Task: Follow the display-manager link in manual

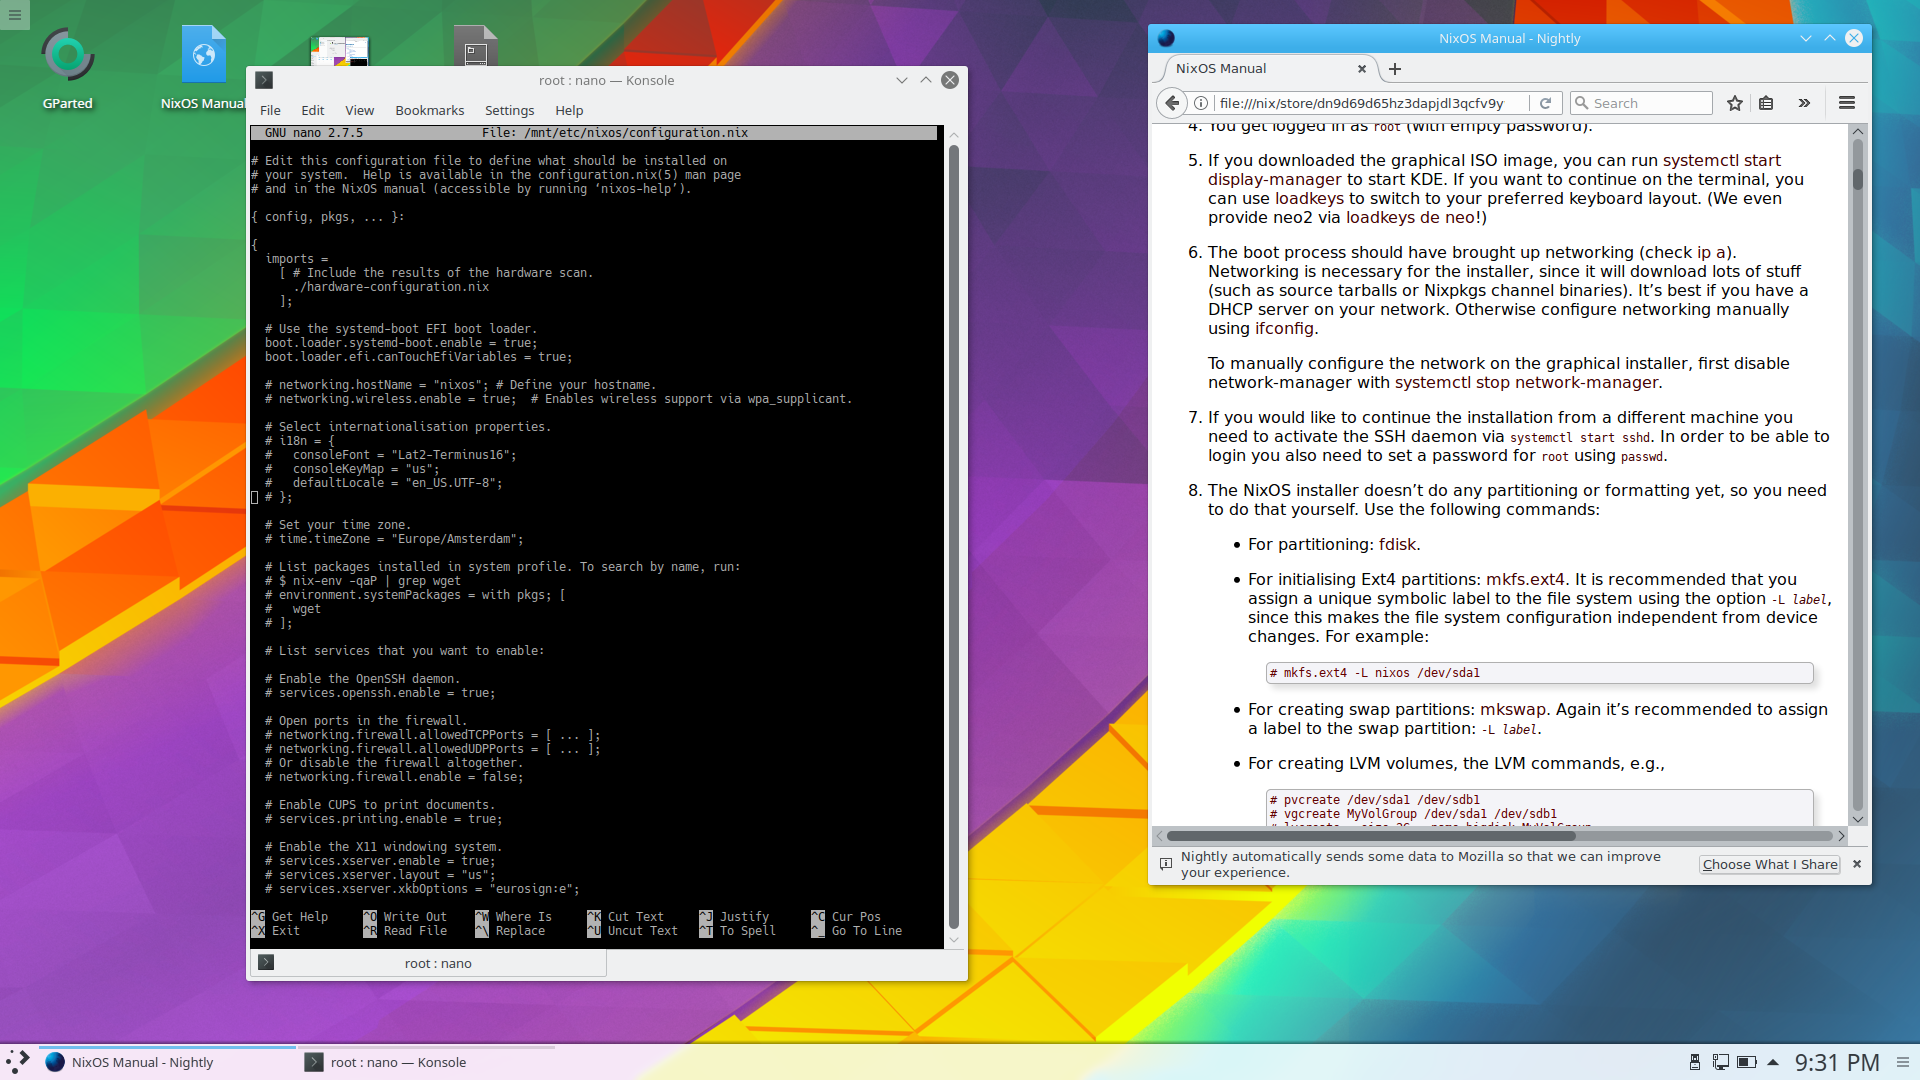Action: point(1274,179)
